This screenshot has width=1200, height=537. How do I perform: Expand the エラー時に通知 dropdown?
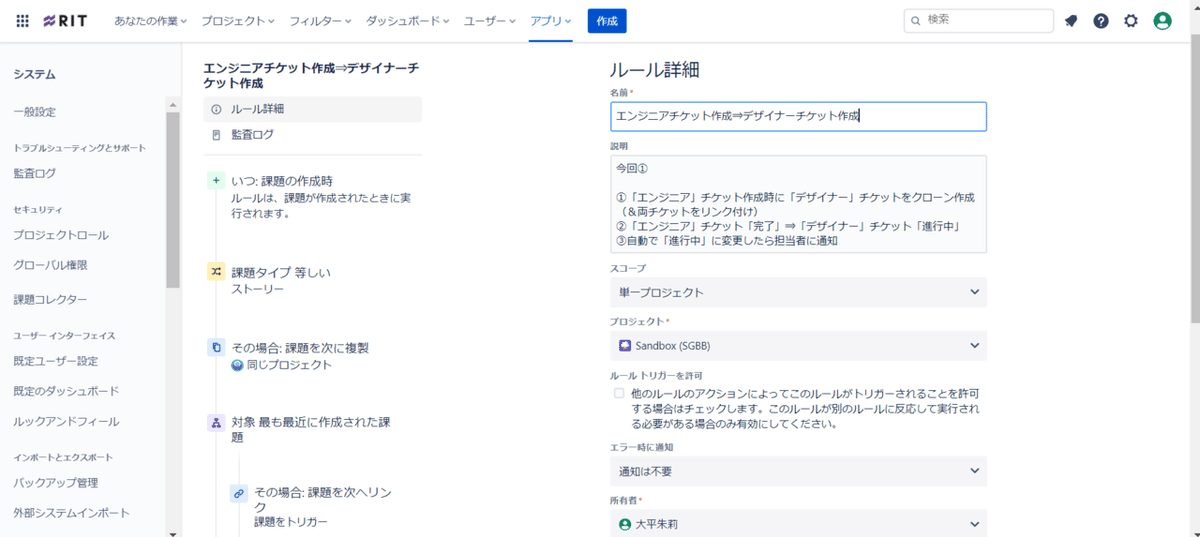[x=798, y=471]
